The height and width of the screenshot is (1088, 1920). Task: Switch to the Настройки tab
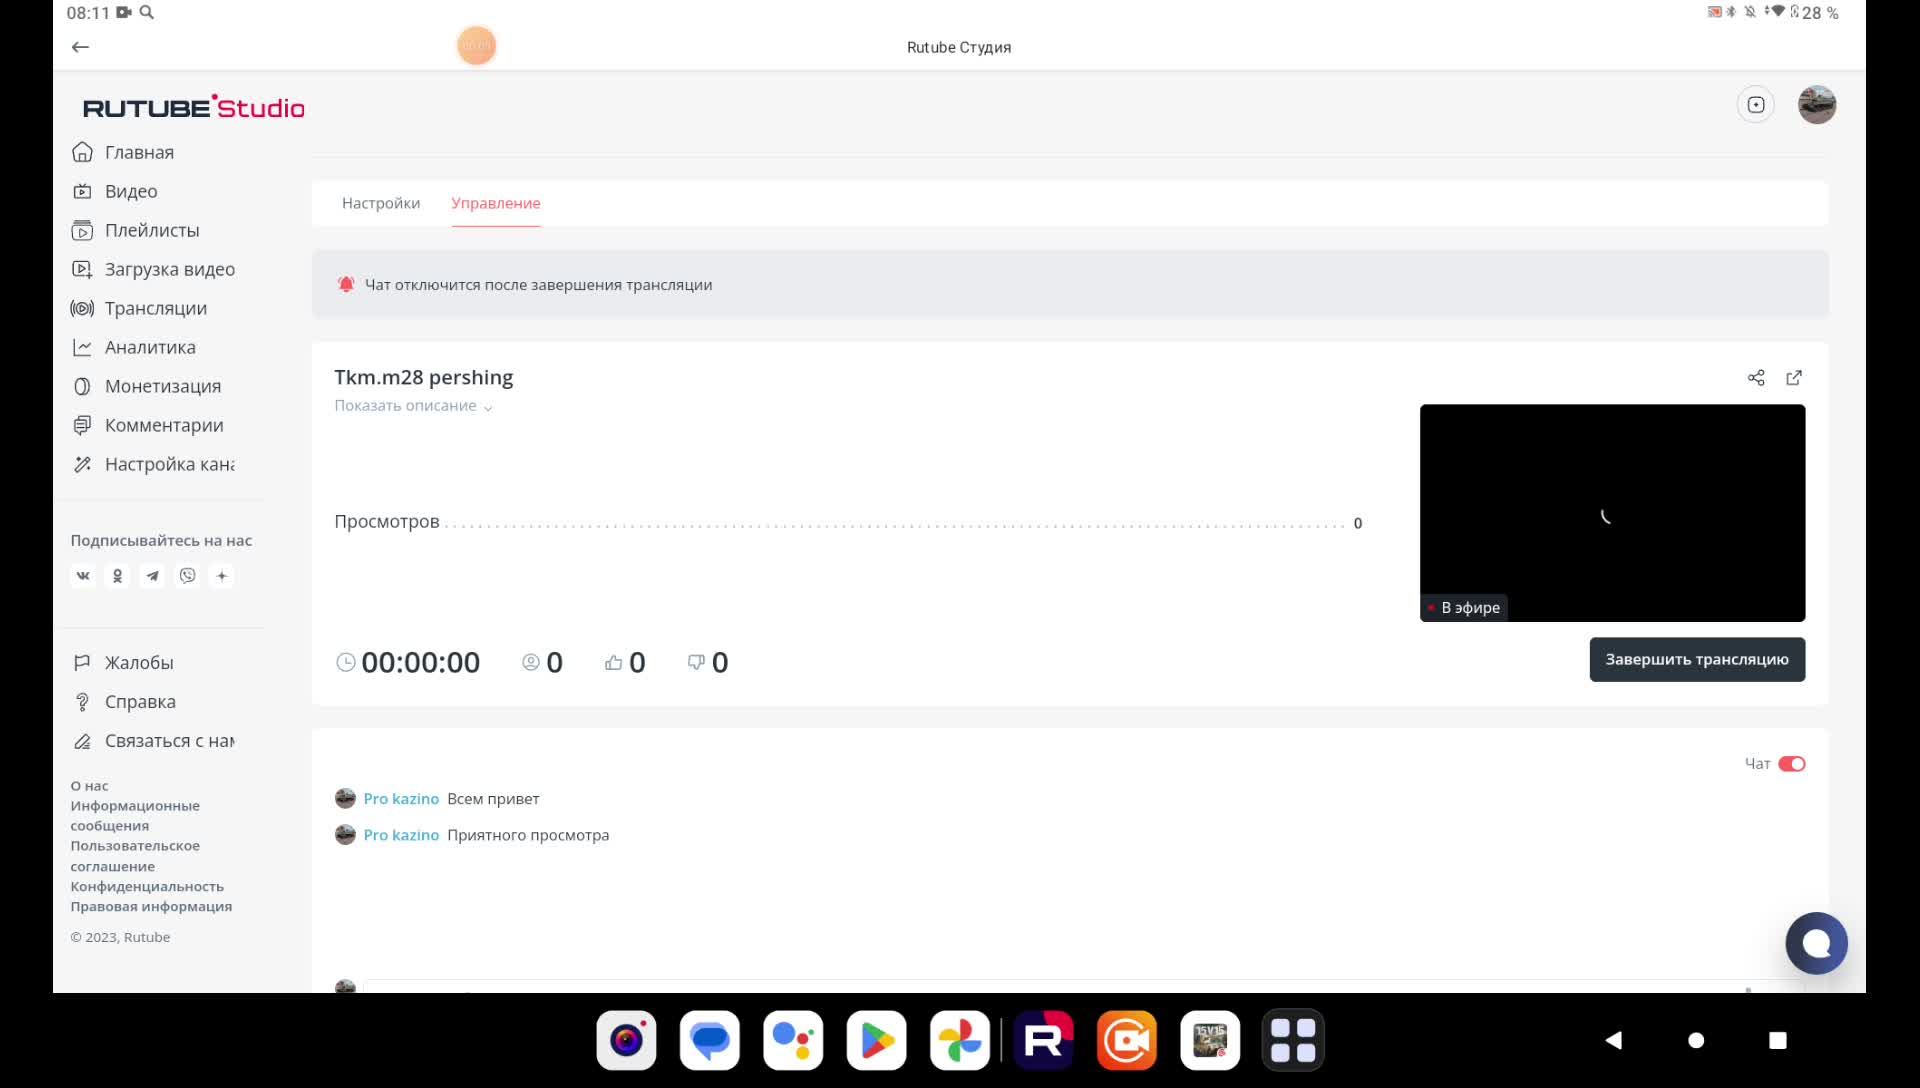[x=381, y=203]
